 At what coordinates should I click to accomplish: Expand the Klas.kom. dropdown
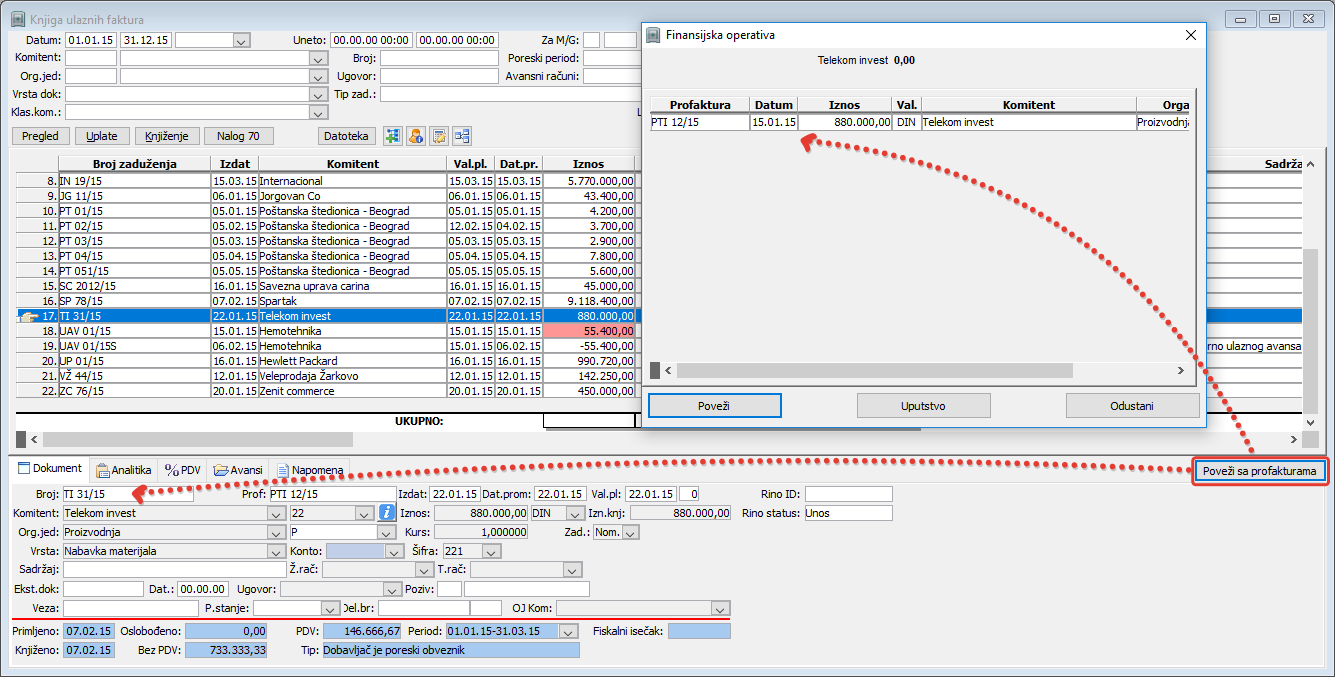(x=319, y=112)
